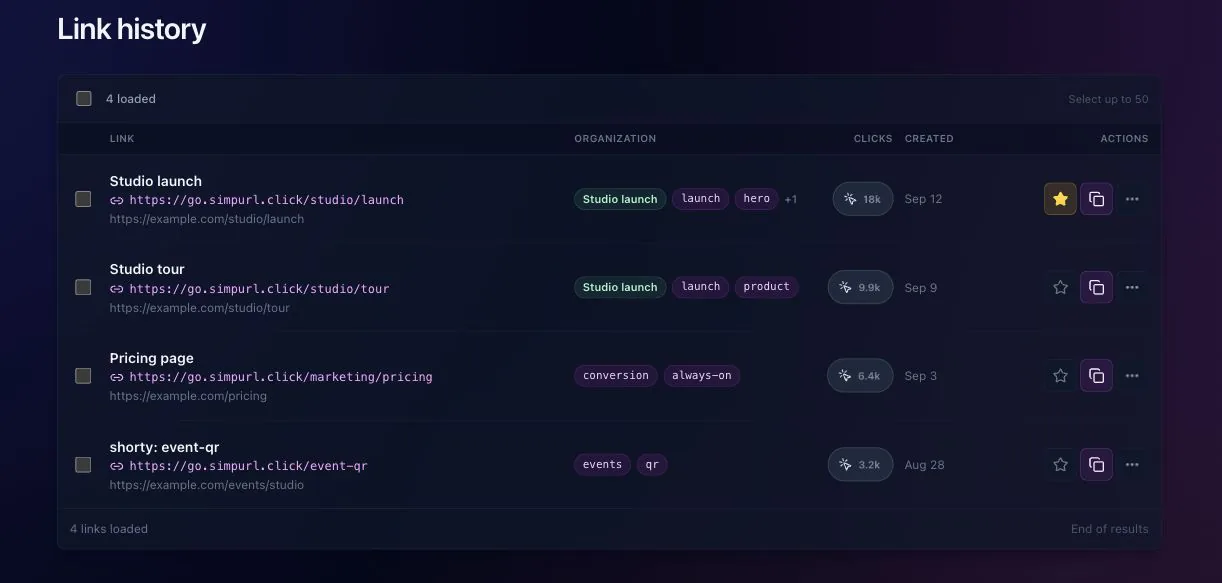Click the 'Studio tour' link title
This screenshot has height=583, width=1222.
[147, 269]
